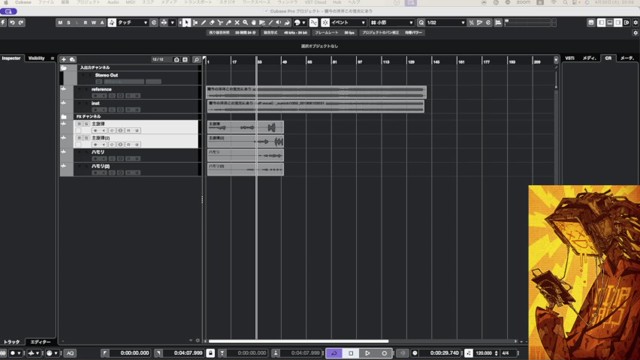Switch to the Inspector tab
This screenshot has height=360, width=640.
pos(11,58)
